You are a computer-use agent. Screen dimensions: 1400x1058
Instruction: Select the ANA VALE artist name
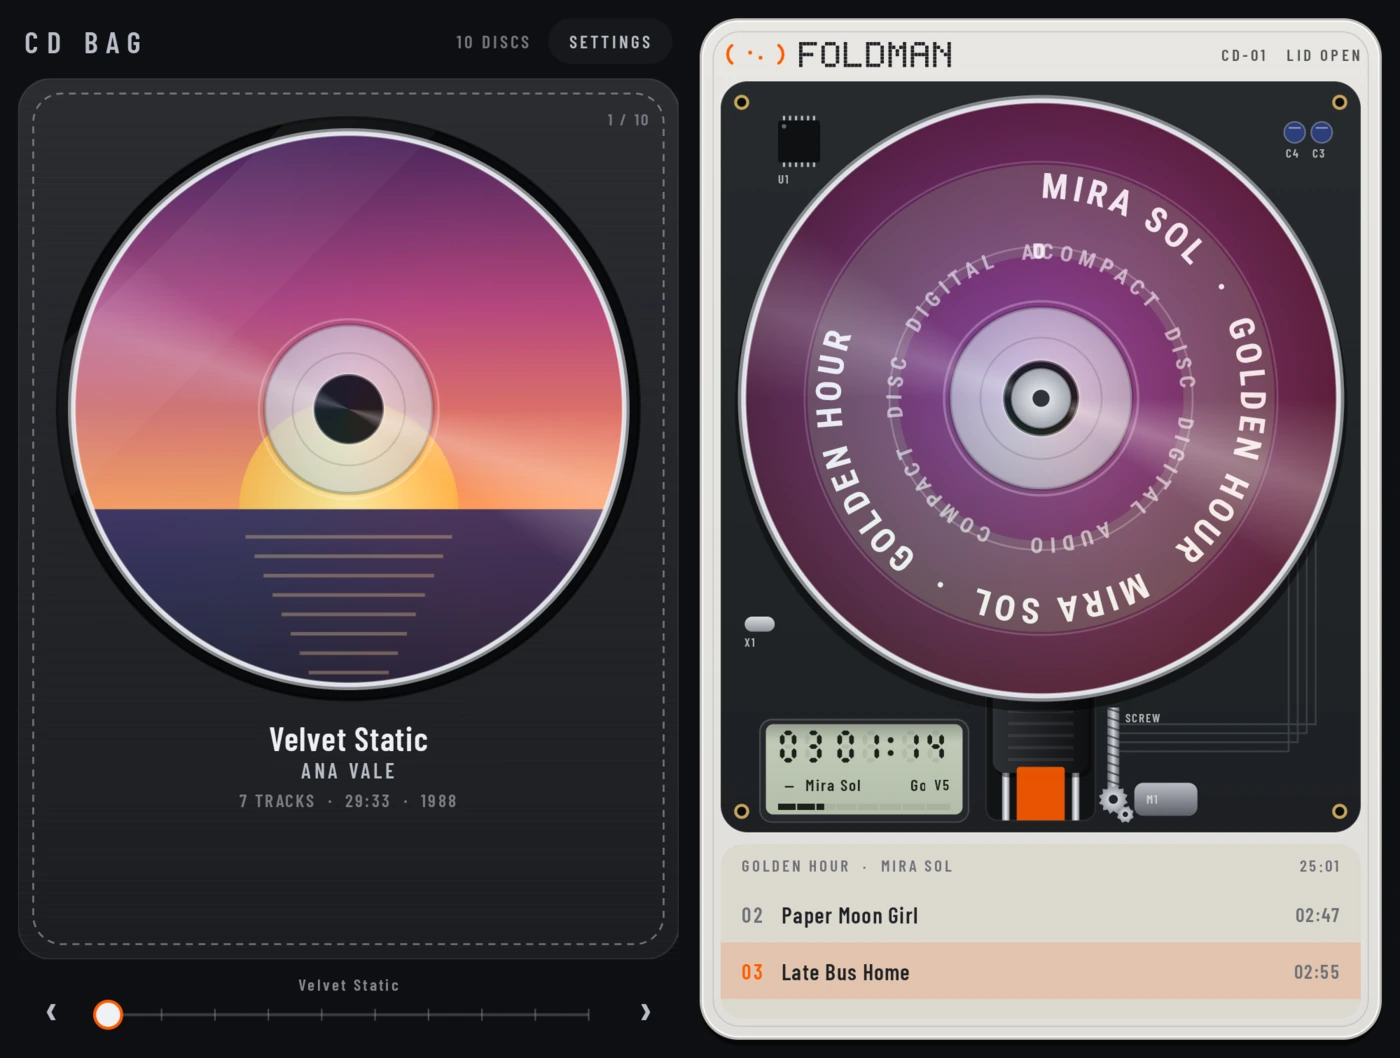pos(348,771)
